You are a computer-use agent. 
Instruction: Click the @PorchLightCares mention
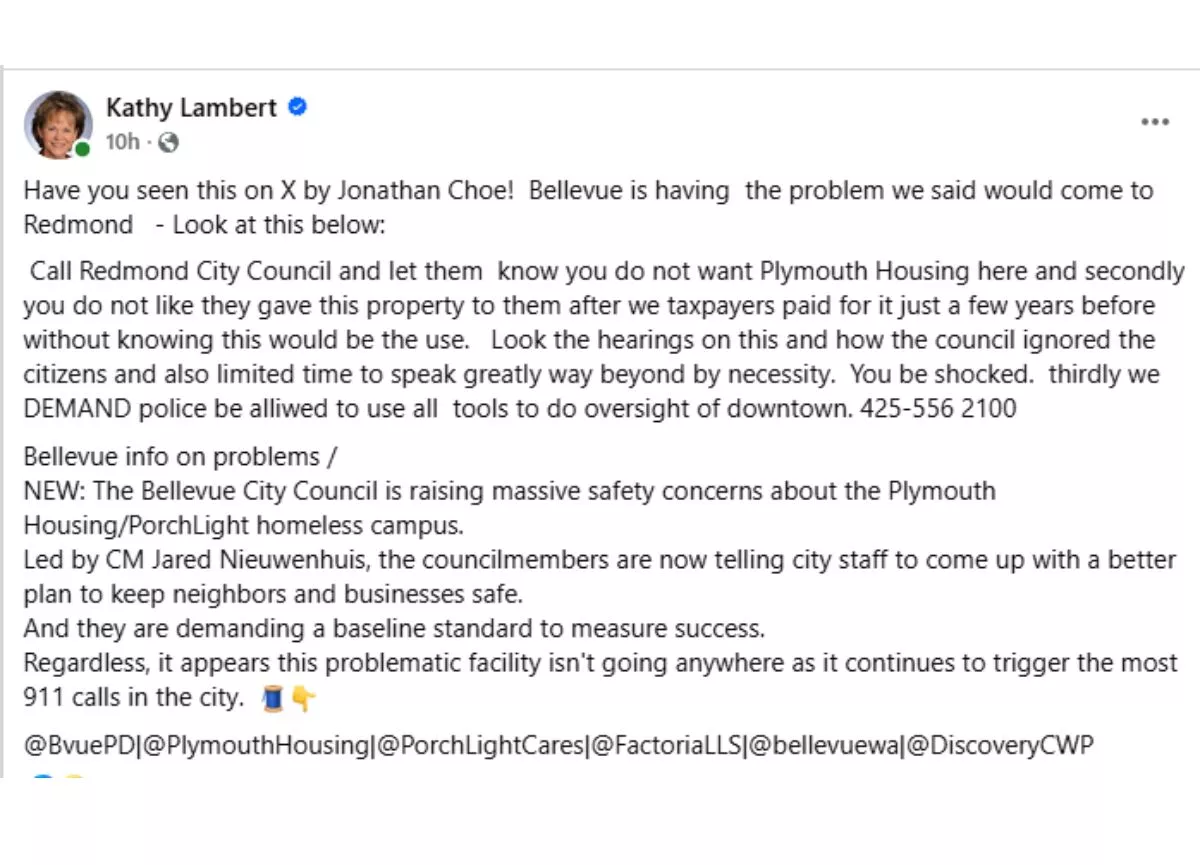(478, 746)
